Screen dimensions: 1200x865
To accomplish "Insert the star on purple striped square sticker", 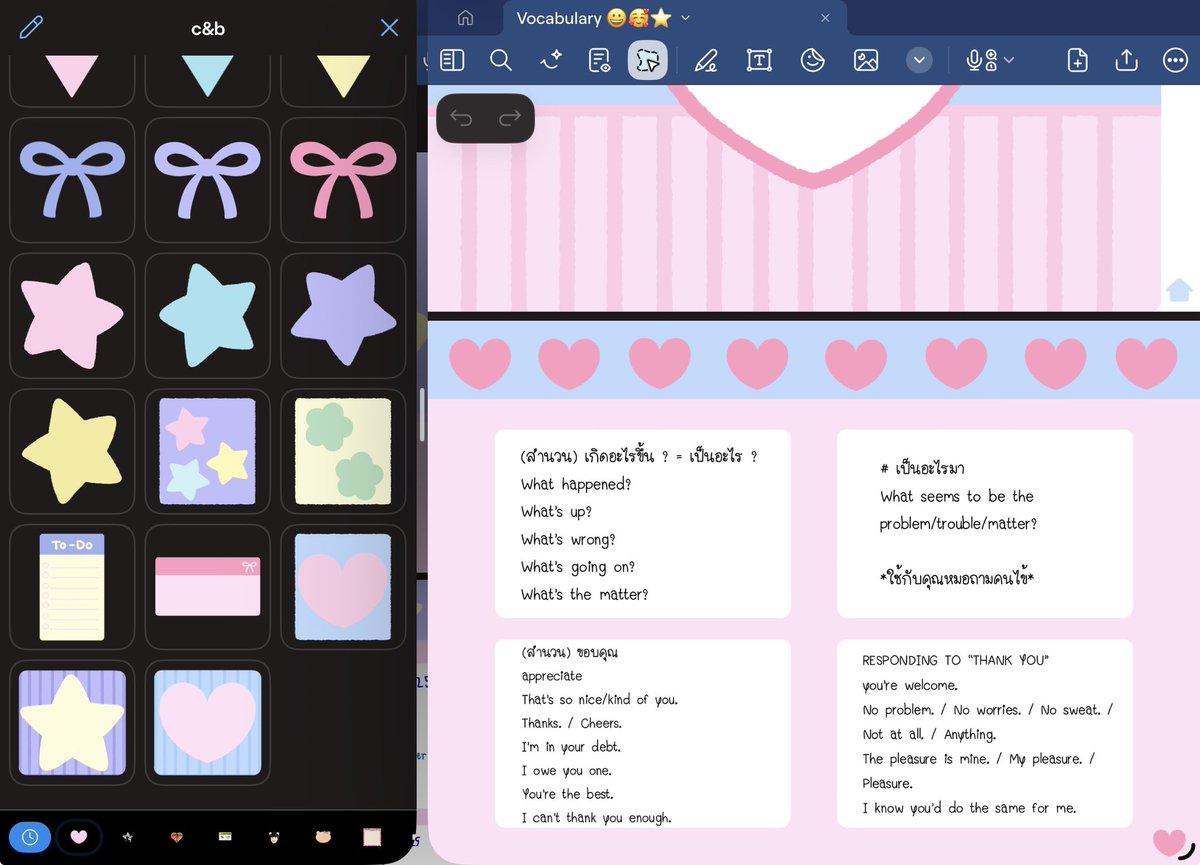I will (x=72, y=722).
